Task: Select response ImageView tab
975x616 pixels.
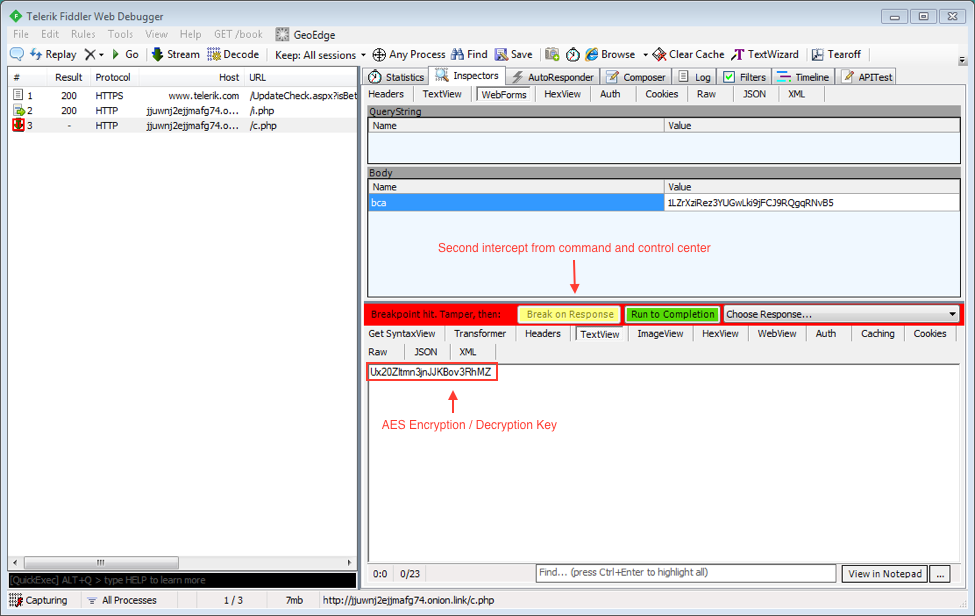Action: [660, 334]
